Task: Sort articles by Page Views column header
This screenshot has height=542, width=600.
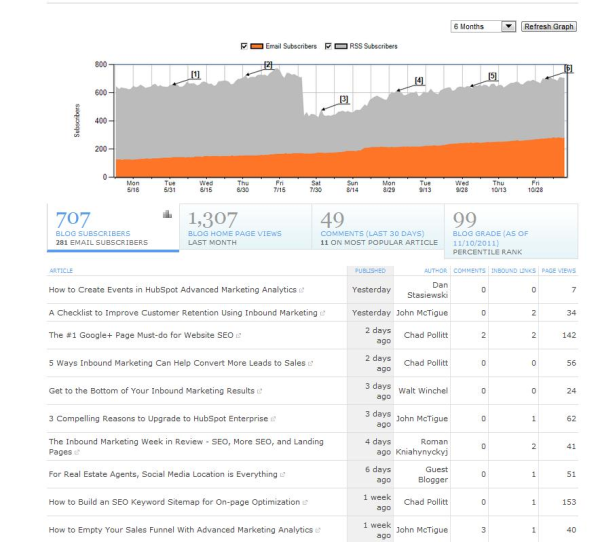Action: (577, 269)
